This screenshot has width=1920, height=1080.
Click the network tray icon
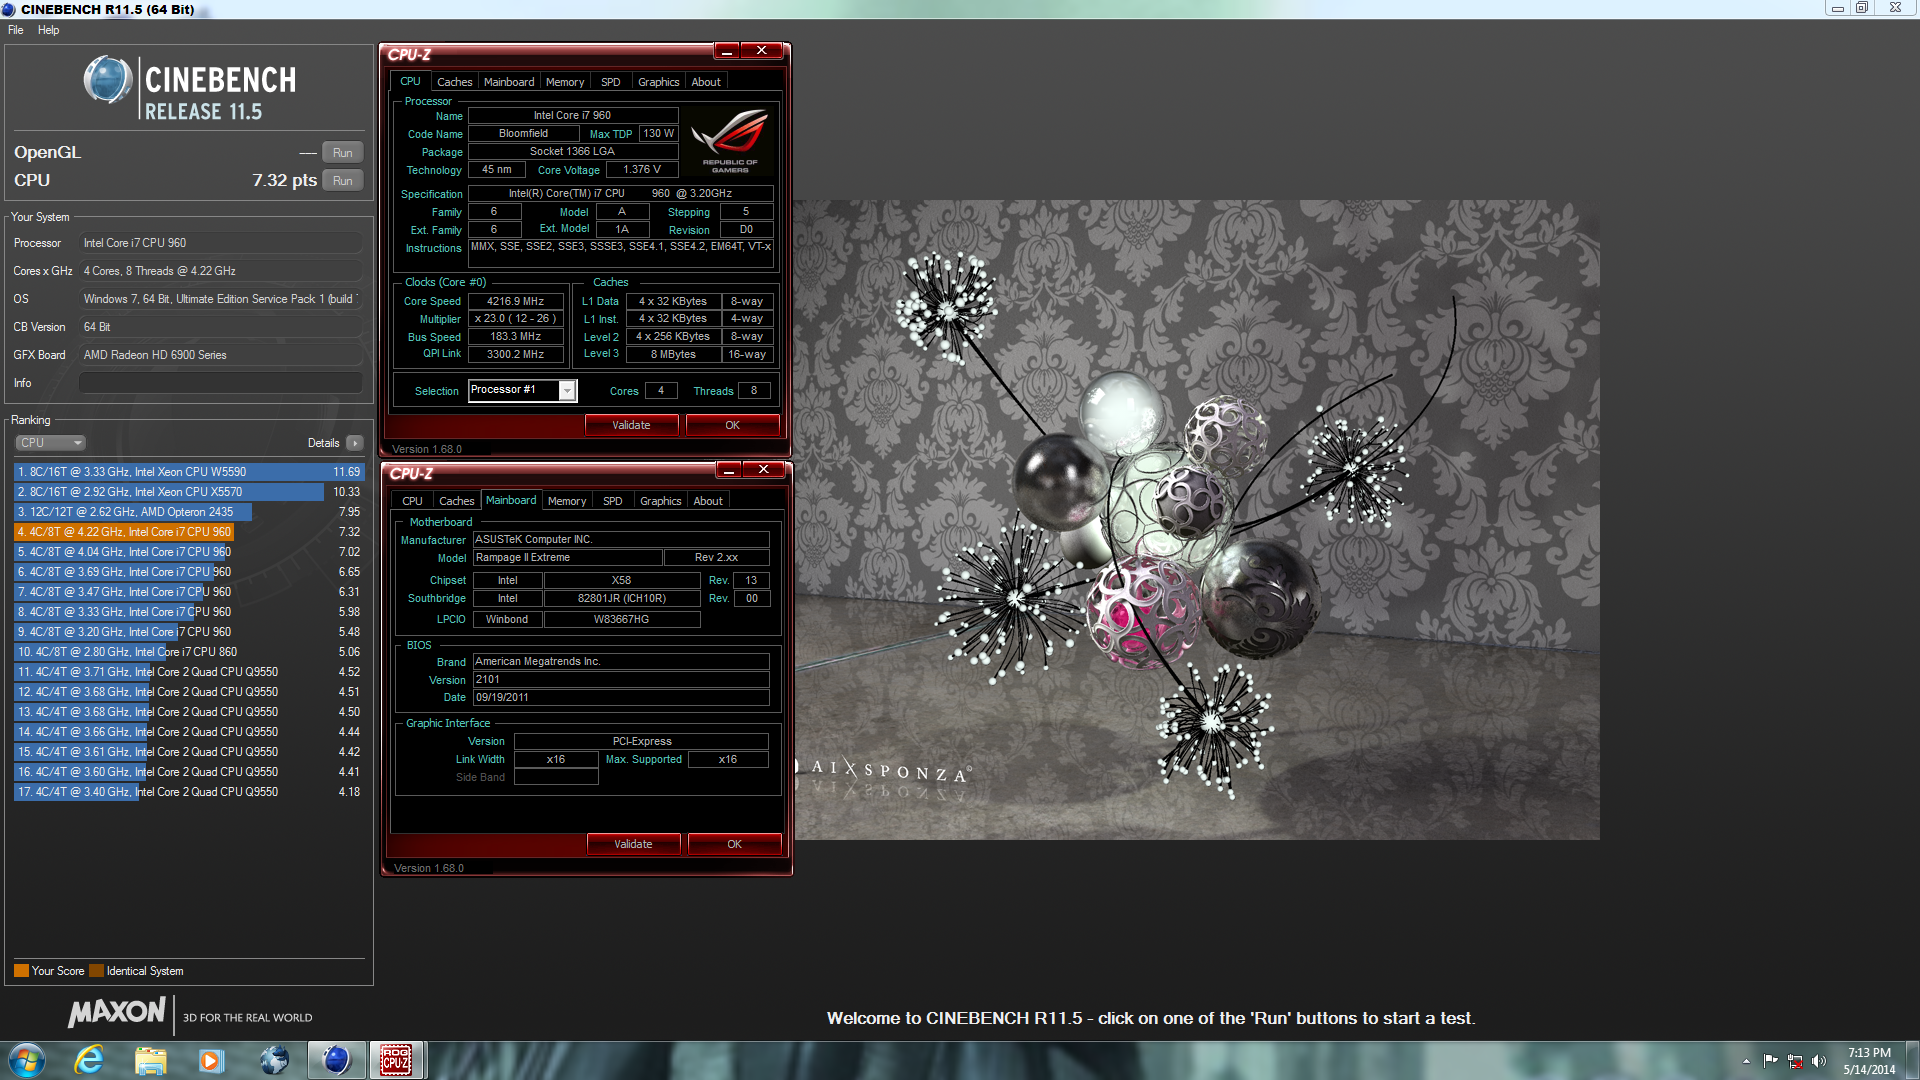tap(1795, 1061)
